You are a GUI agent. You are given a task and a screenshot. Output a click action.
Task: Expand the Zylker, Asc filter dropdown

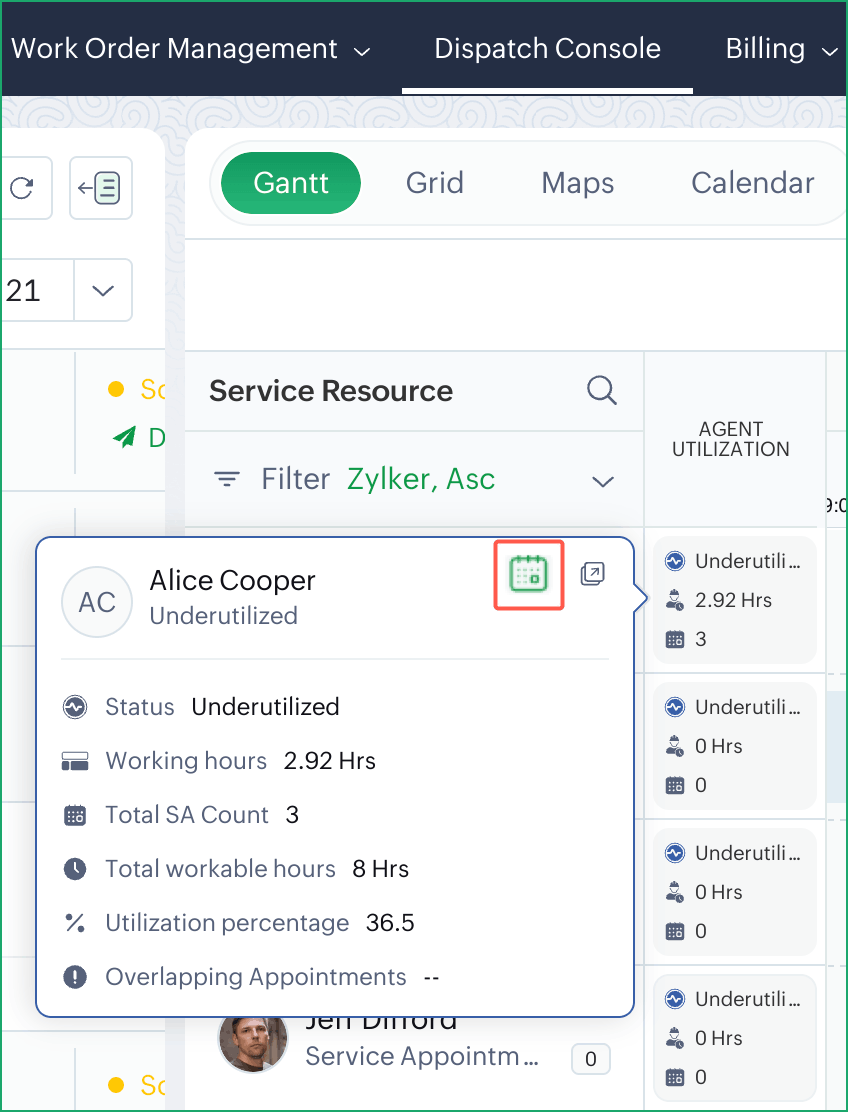tap(602, 481)
